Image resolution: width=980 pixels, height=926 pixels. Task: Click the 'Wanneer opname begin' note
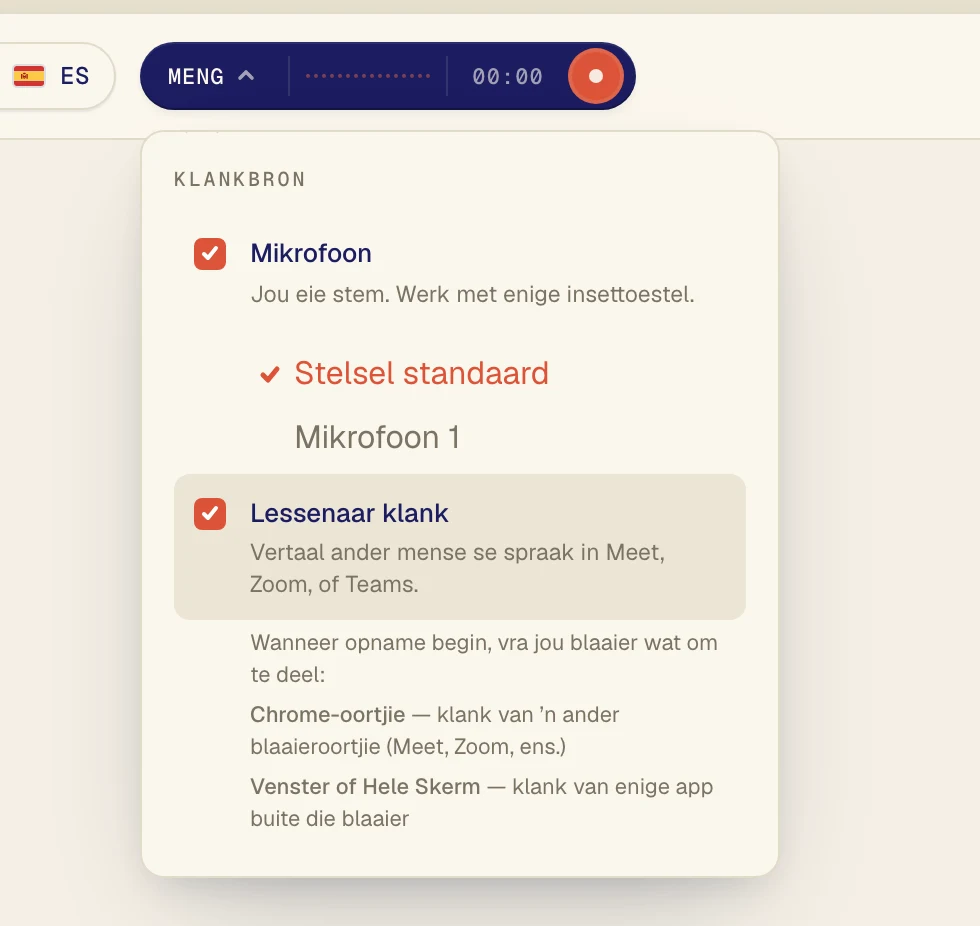pos(484,659)
